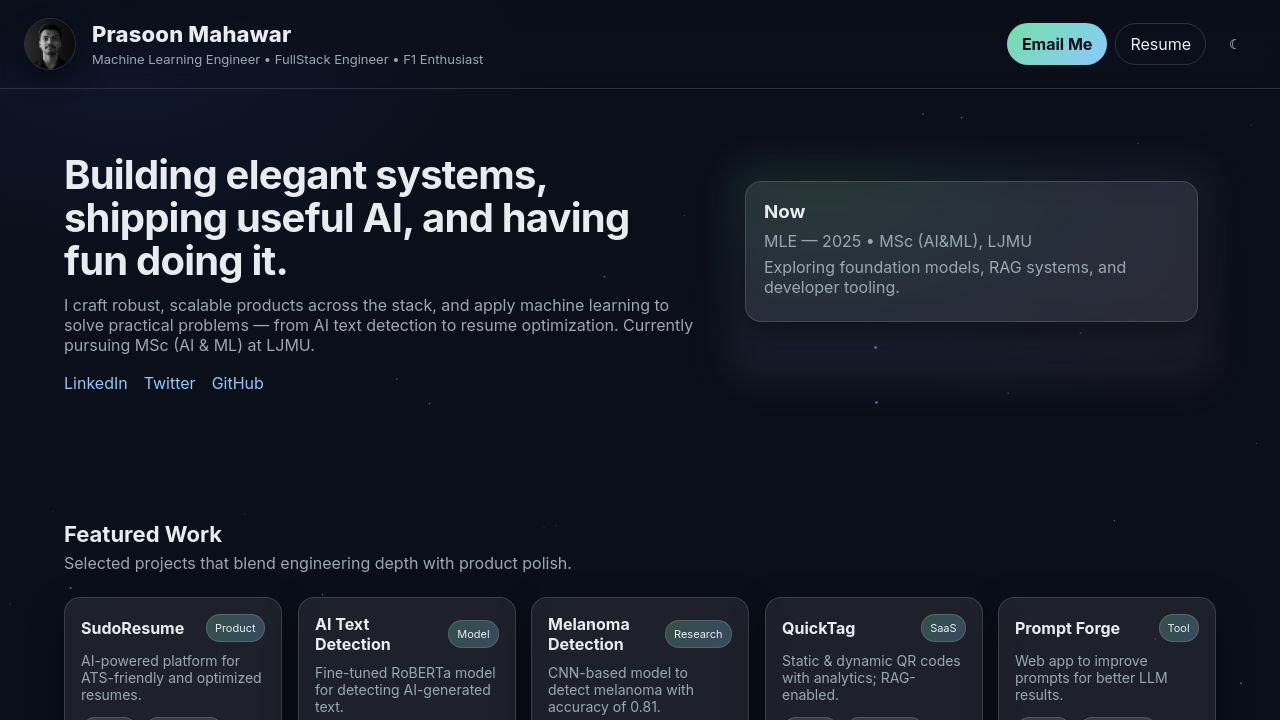Click the 'Building elegant systems' headline
This screenshot has width=1280, height=720.
[347, 218]
